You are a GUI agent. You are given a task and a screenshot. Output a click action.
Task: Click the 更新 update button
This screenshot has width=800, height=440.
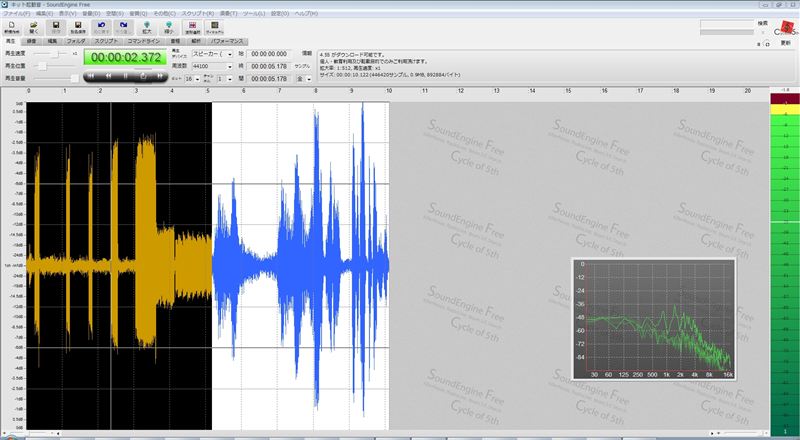coord(786,43)
